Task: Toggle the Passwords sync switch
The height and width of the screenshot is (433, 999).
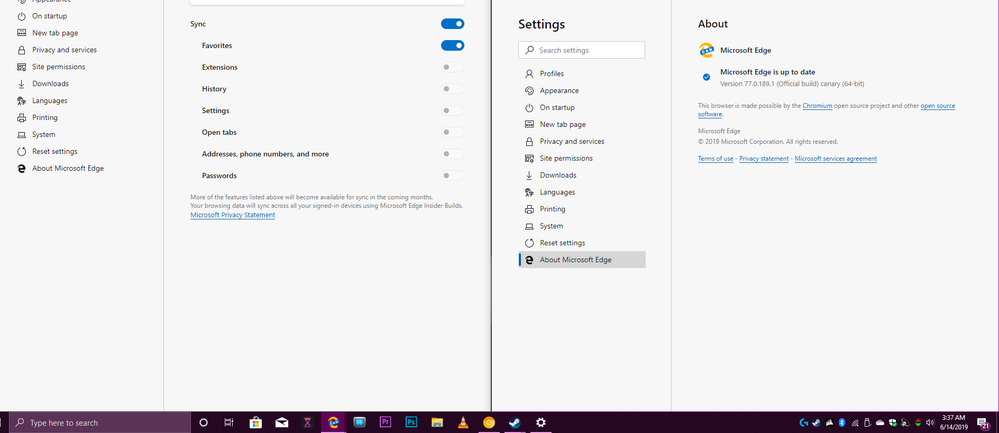Action: [452, 175]
